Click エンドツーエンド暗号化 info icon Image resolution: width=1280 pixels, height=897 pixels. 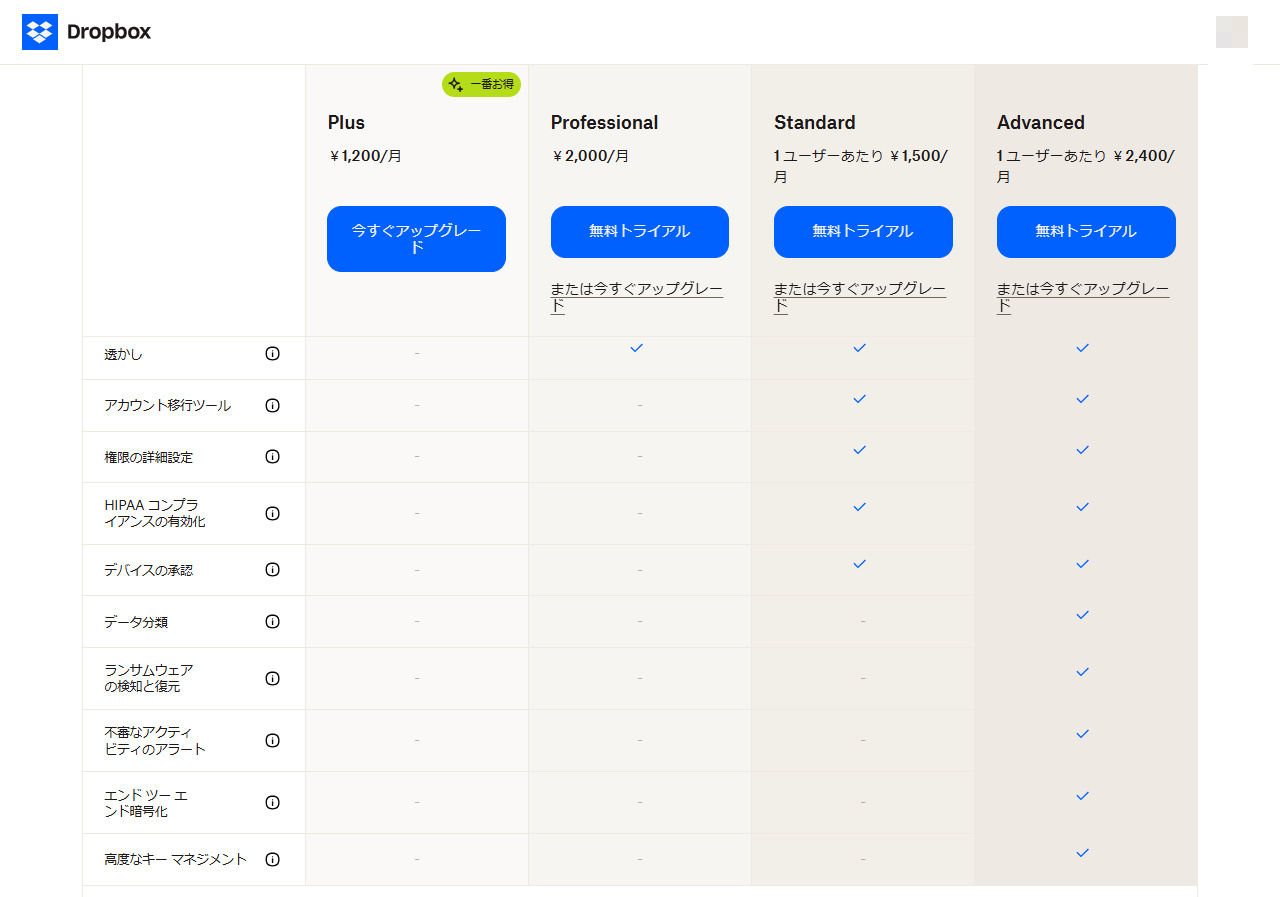pyautogui.click(x=272, y=803)
